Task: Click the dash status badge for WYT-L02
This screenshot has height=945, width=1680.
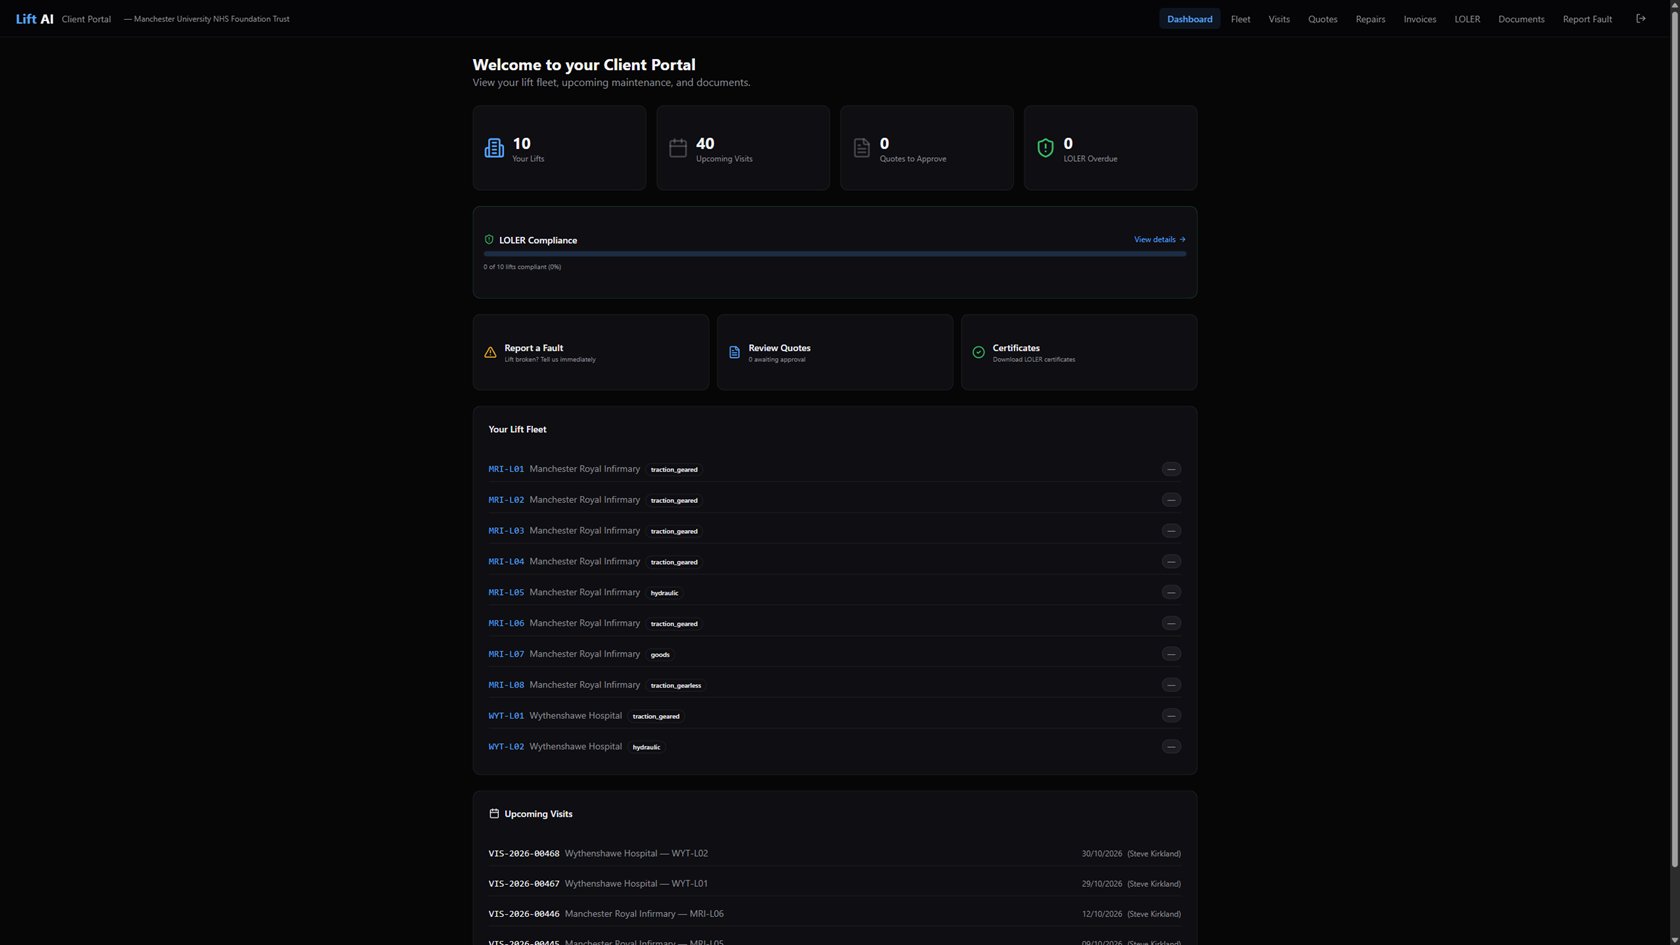Action: pos(1171,747)
